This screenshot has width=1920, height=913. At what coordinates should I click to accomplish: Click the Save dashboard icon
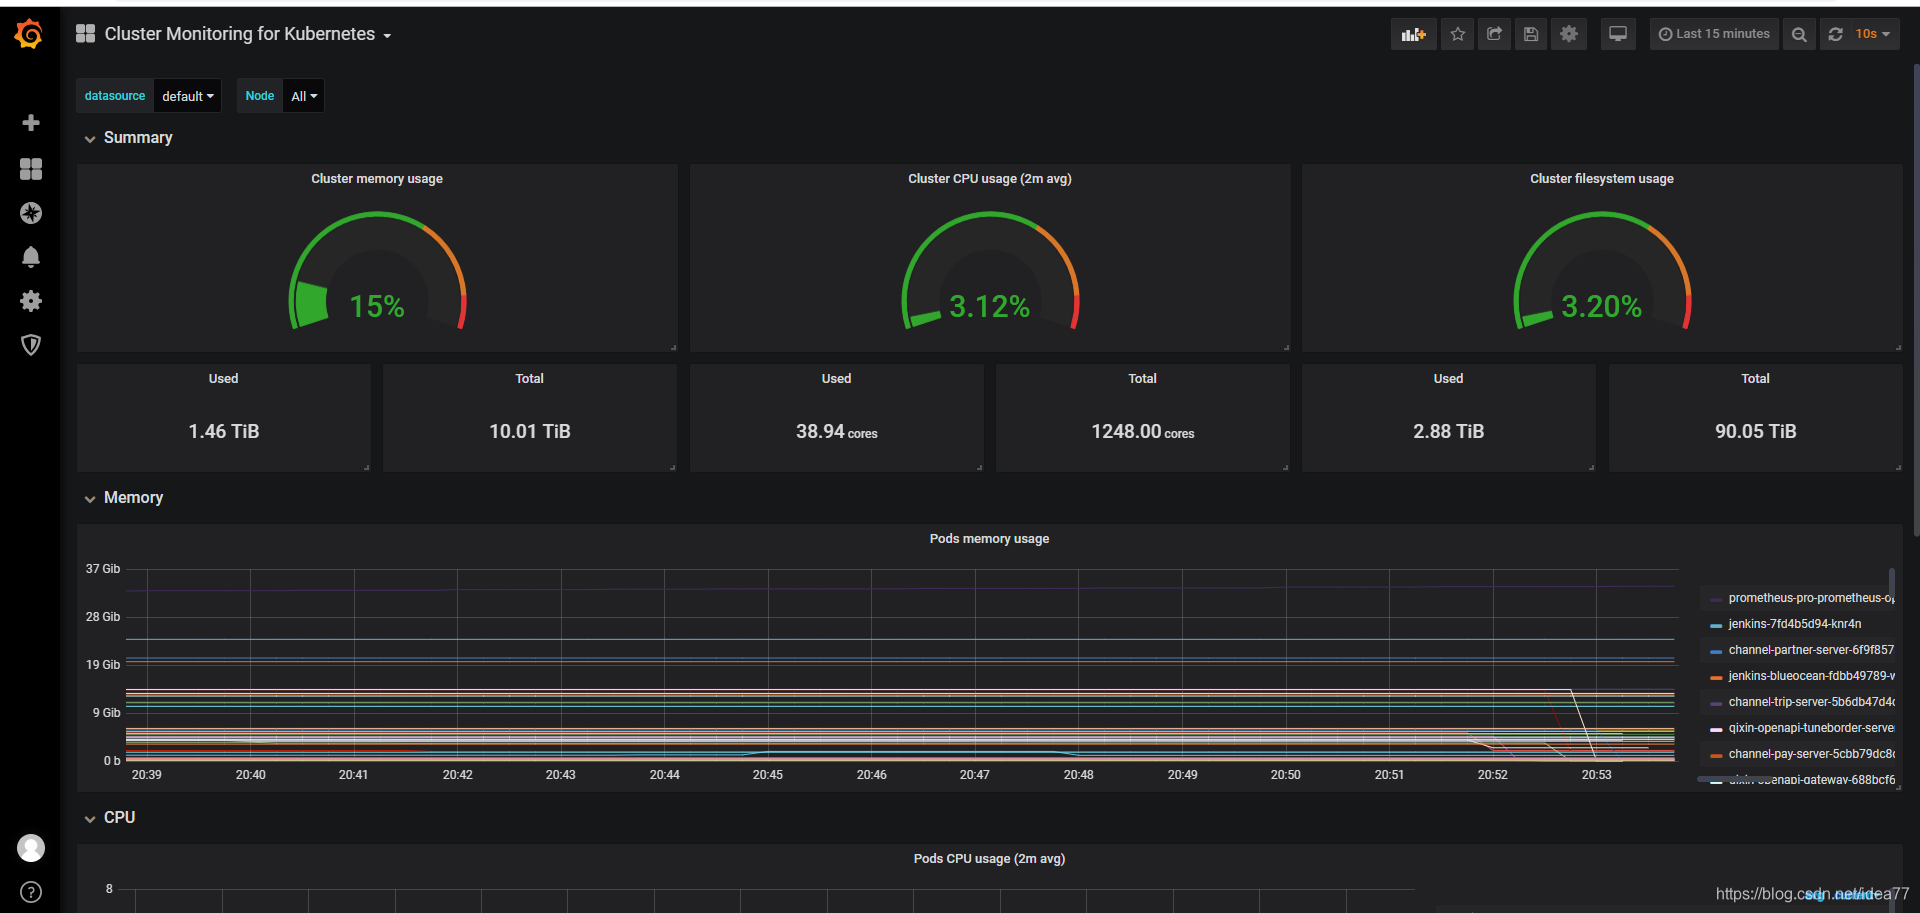[x=1531, y=34]
